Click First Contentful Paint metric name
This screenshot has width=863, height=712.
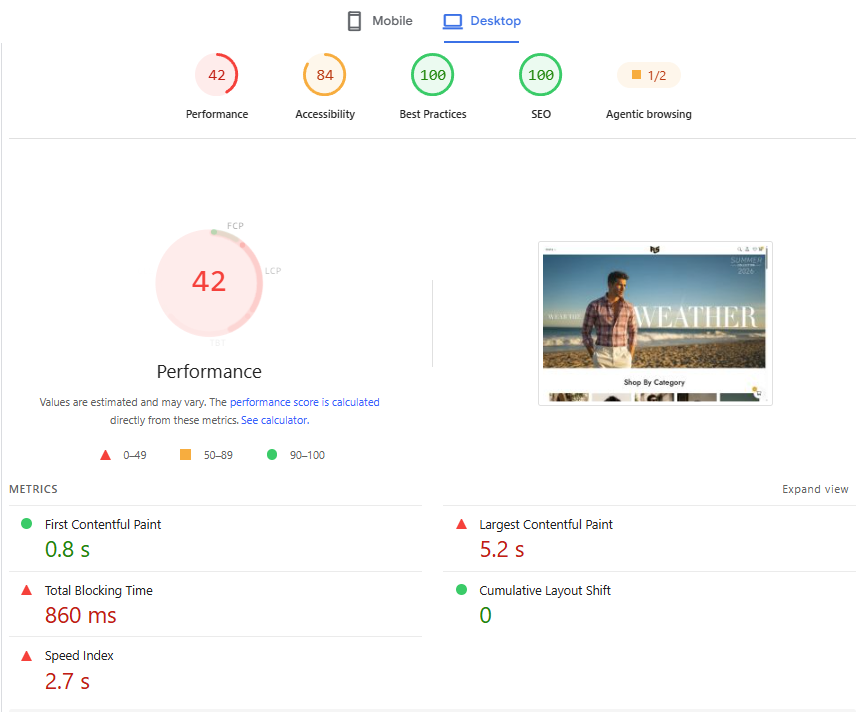(103, 525)
